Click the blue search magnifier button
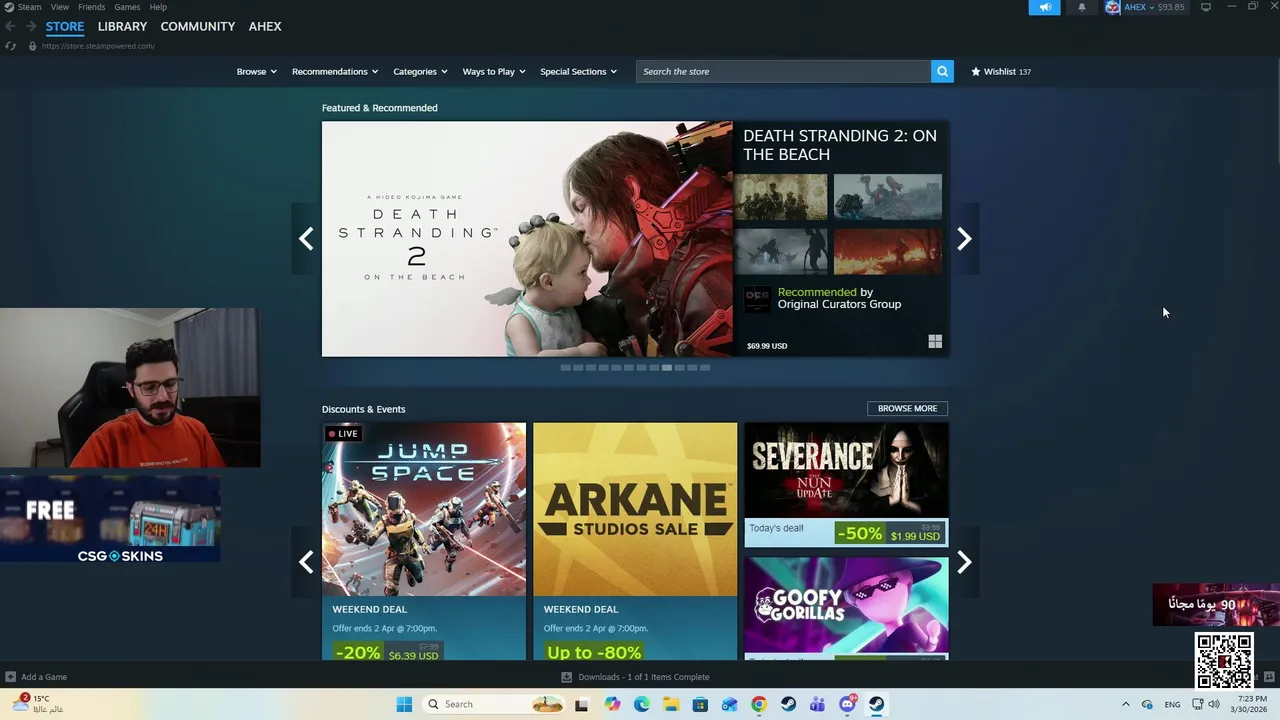 coord(942,71)
